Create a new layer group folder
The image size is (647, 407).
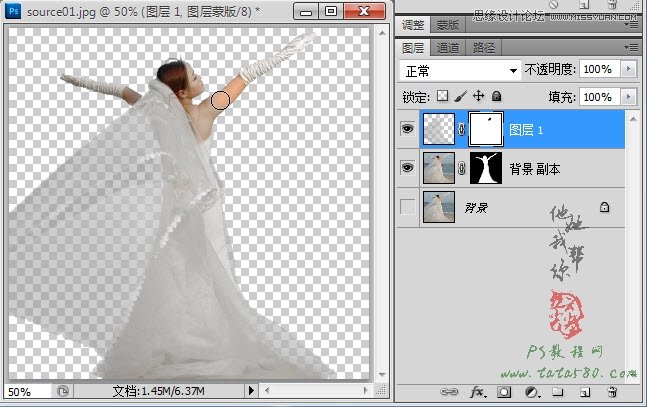[557, 392]
